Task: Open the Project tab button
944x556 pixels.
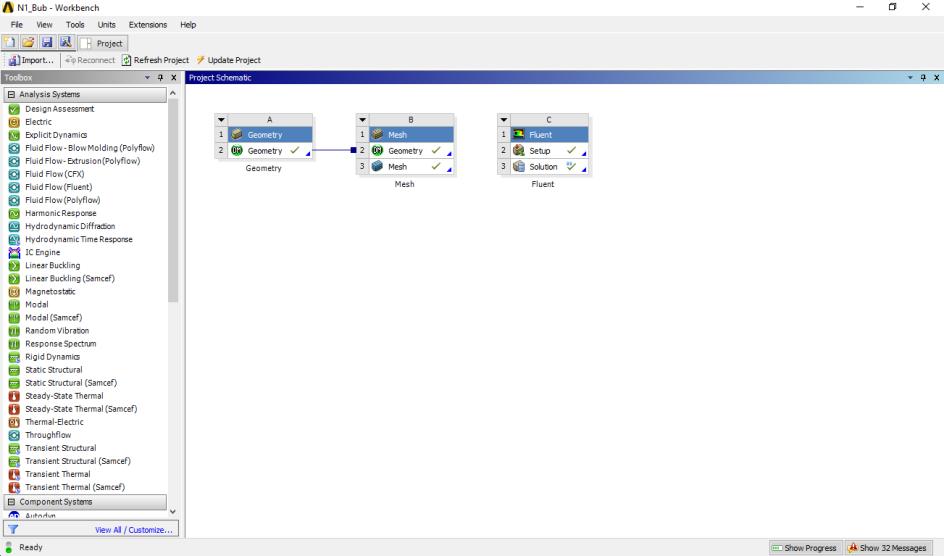Action: click(103, 43)
